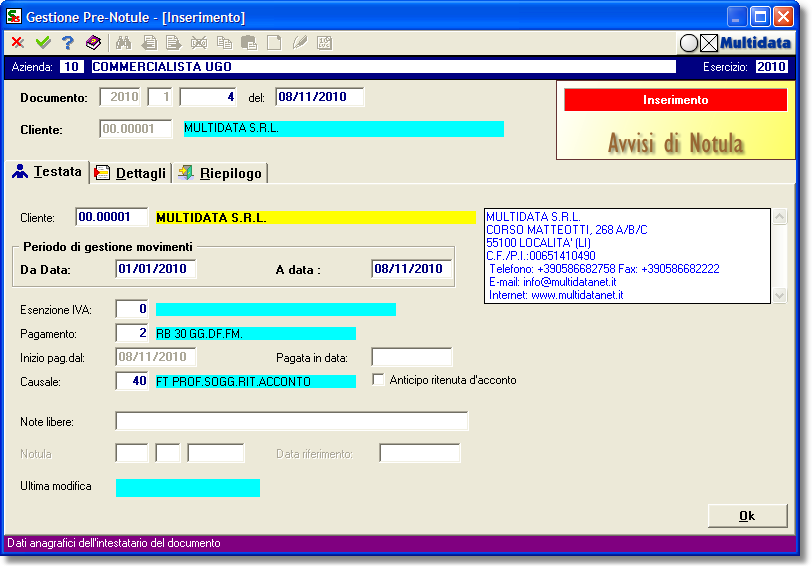Screen dimensions: 812x568
Task: Click the red X cancel icon
Action: pyautogui.click(x=18, y=42)
